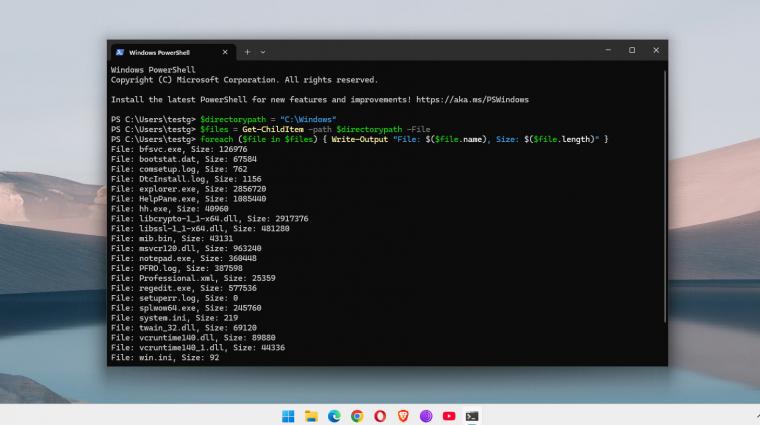Click the 'Windows PowerShell' header line in the terminal

[153, 70]
